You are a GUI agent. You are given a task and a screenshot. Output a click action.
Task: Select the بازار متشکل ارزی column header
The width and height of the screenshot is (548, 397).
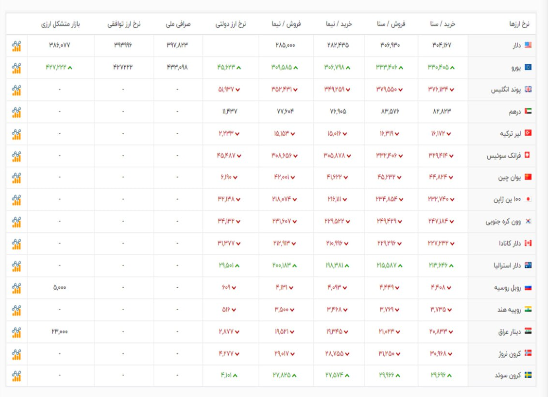pos(60,24)
